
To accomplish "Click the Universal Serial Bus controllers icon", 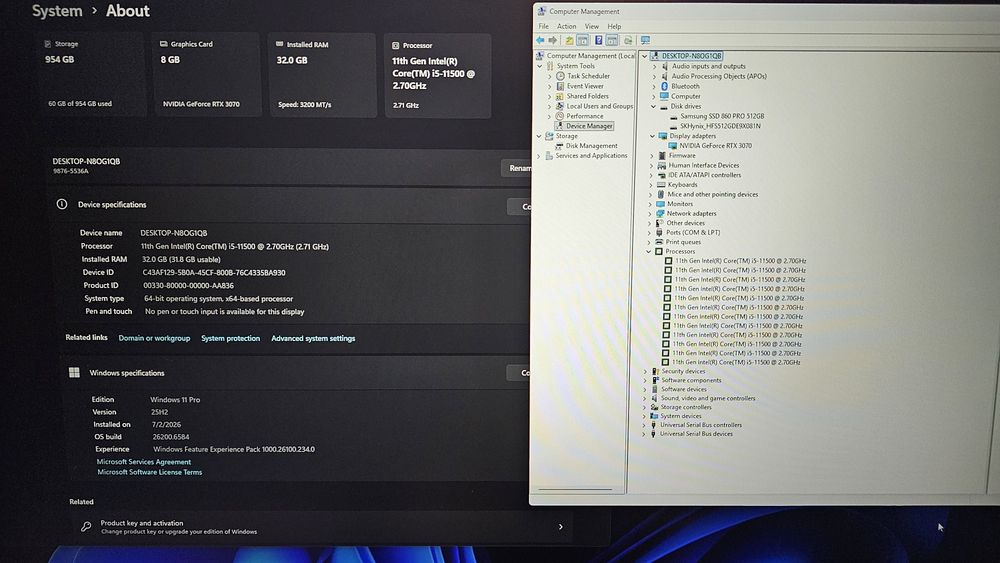I will tap(653, 425).
